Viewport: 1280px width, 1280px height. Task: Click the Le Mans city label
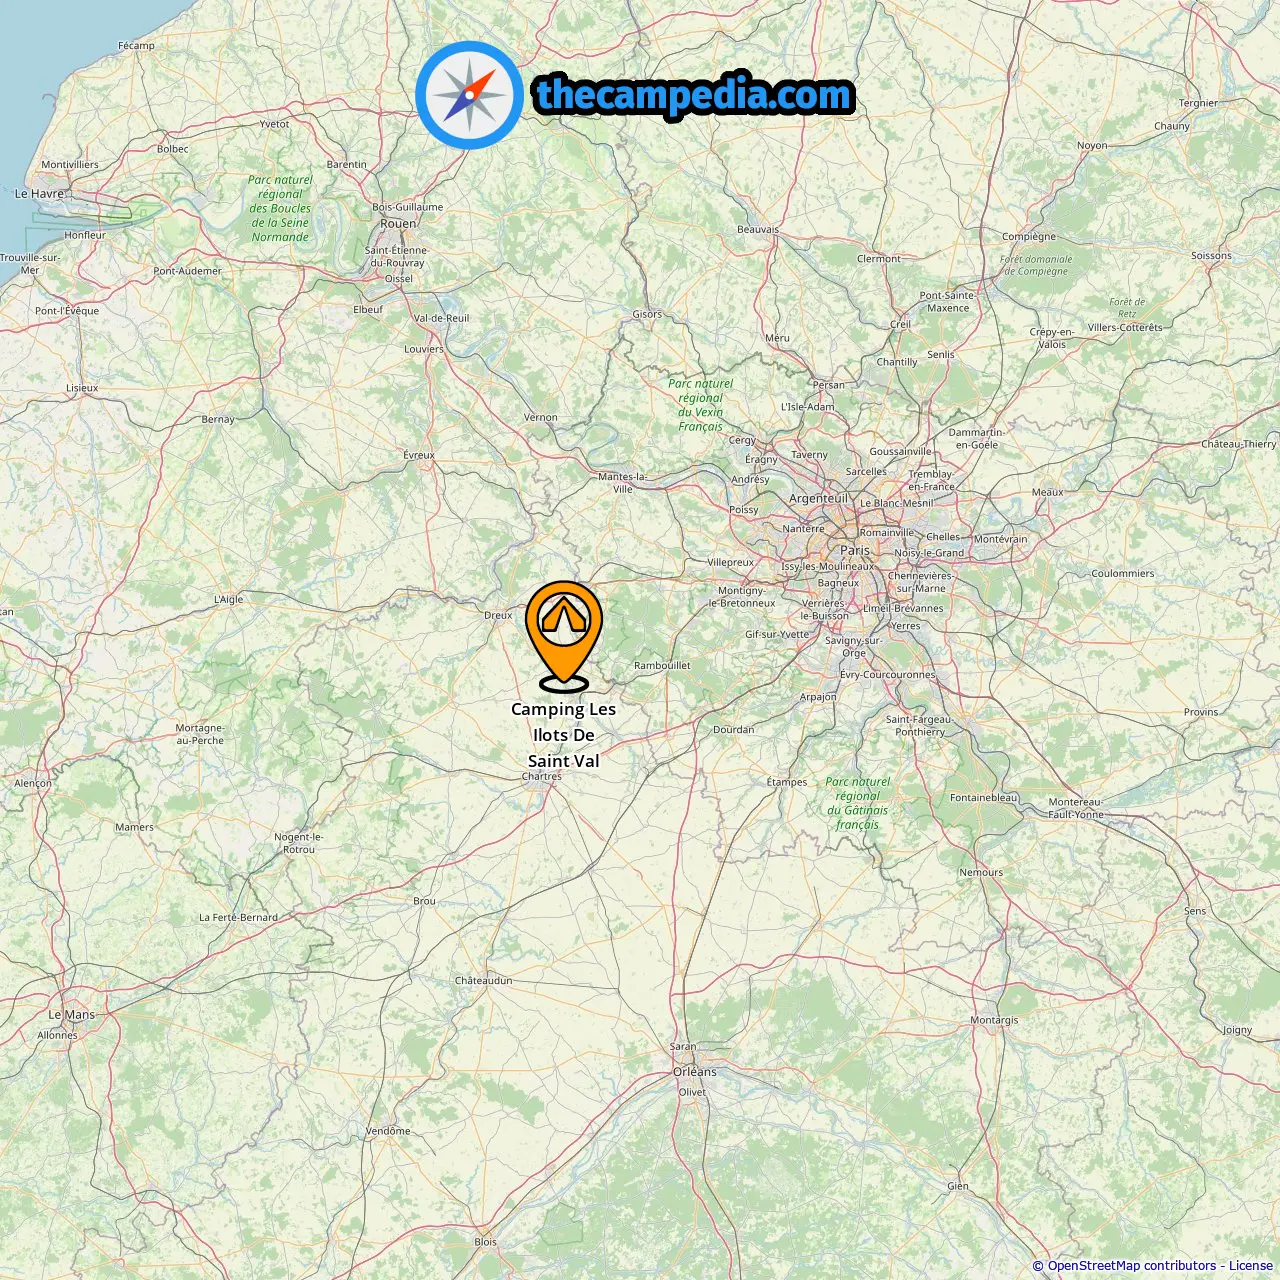[72, 1015]
